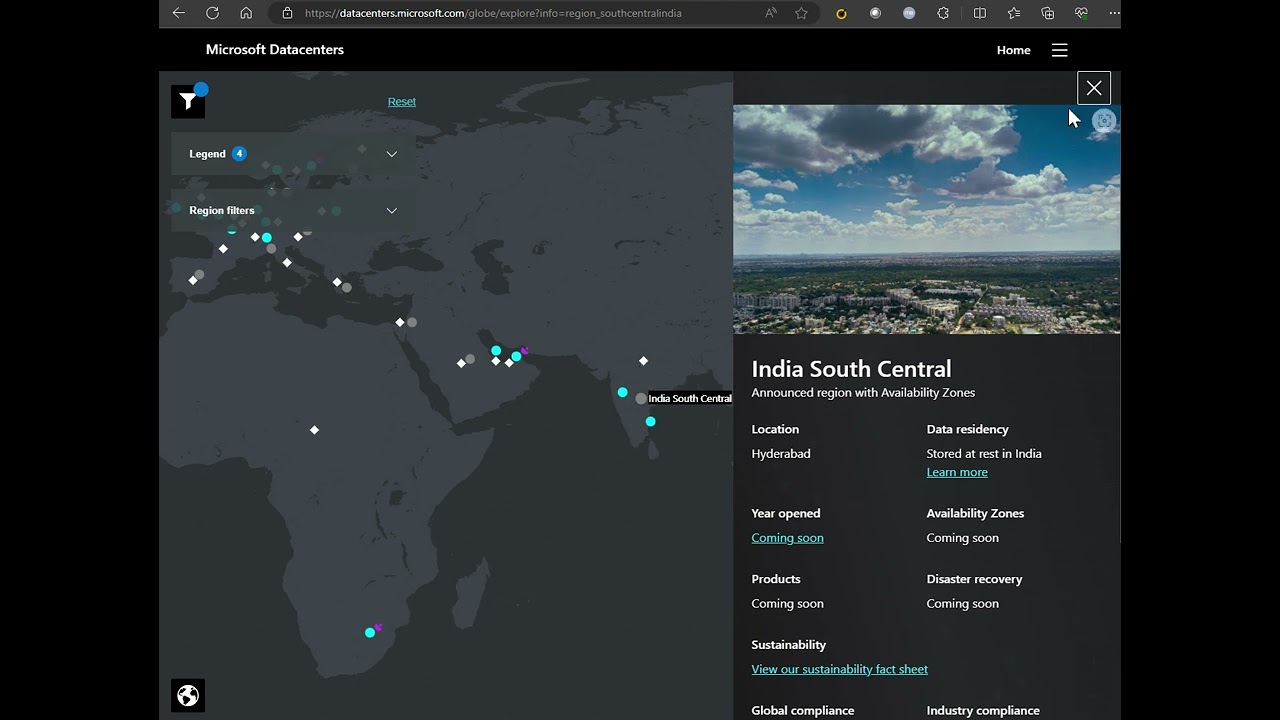Click Availability Zones Coming soon value

coord(962,538)
